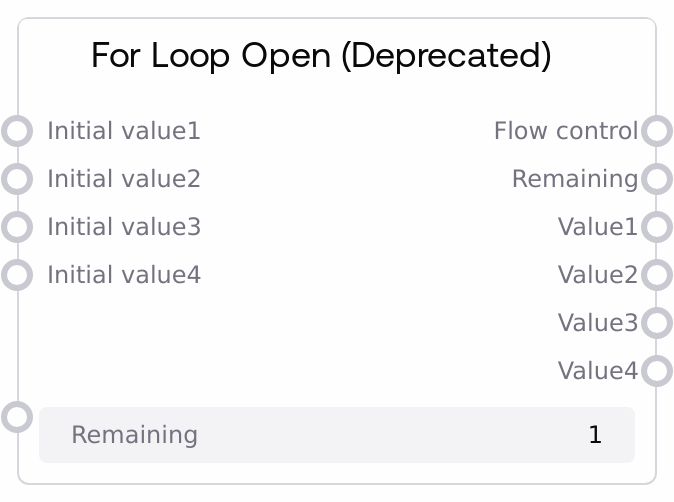Image resolution: width=674 pixels, height=502 pixels.
Task: Select the Remaining output socket circle
Action: click(656, 179)
